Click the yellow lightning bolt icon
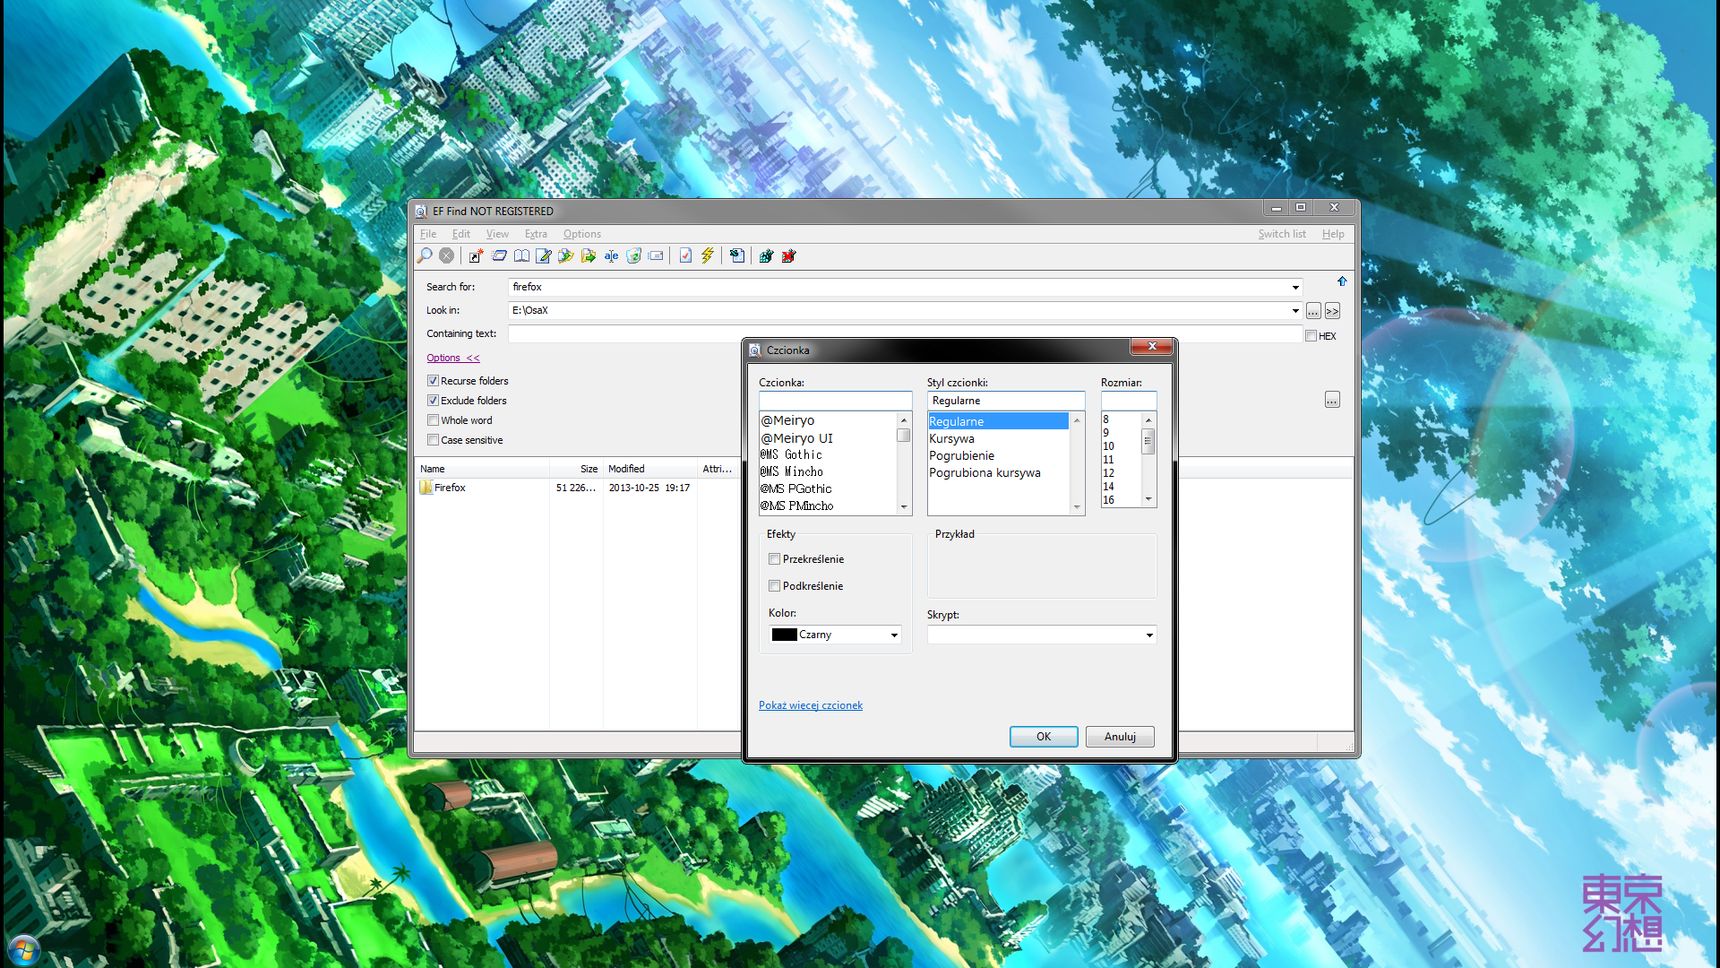 pyautogui.click(x=707, y=256)
